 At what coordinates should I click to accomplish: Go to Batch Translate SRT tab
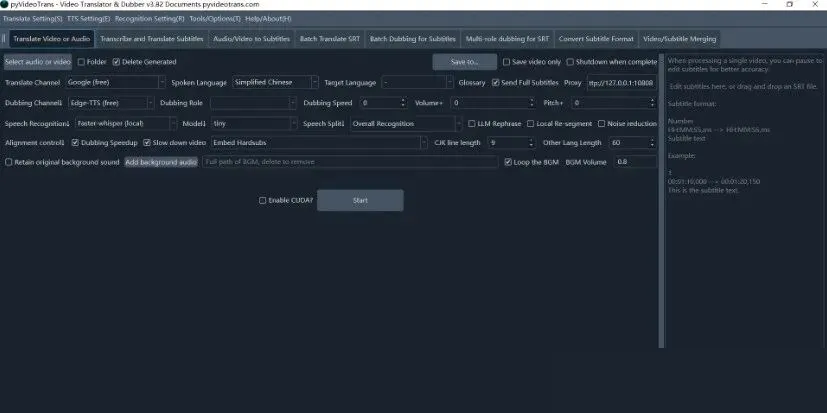click(x=330, y=39)
